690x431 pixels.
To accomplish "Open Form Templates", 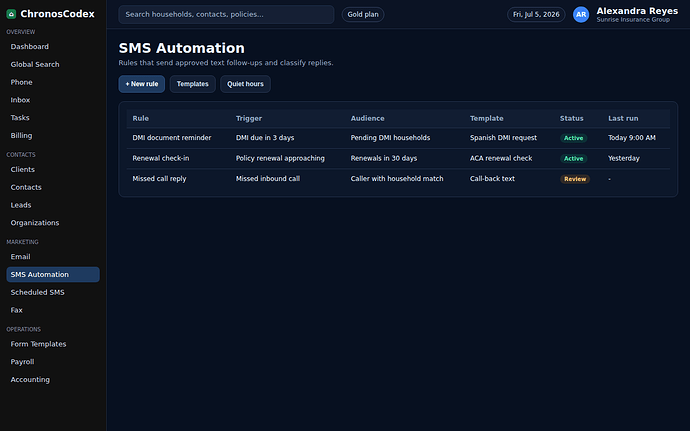I will click(53, 344).
